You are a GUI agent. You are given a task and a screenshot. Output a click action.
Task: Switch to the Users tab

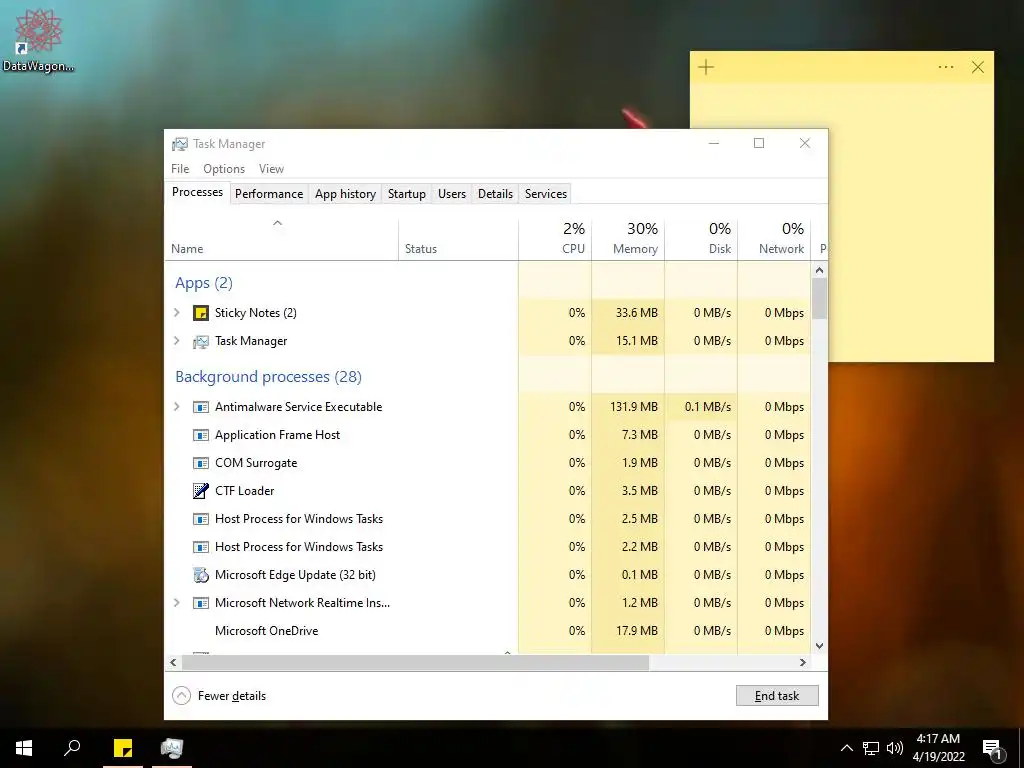pos(452,194)
